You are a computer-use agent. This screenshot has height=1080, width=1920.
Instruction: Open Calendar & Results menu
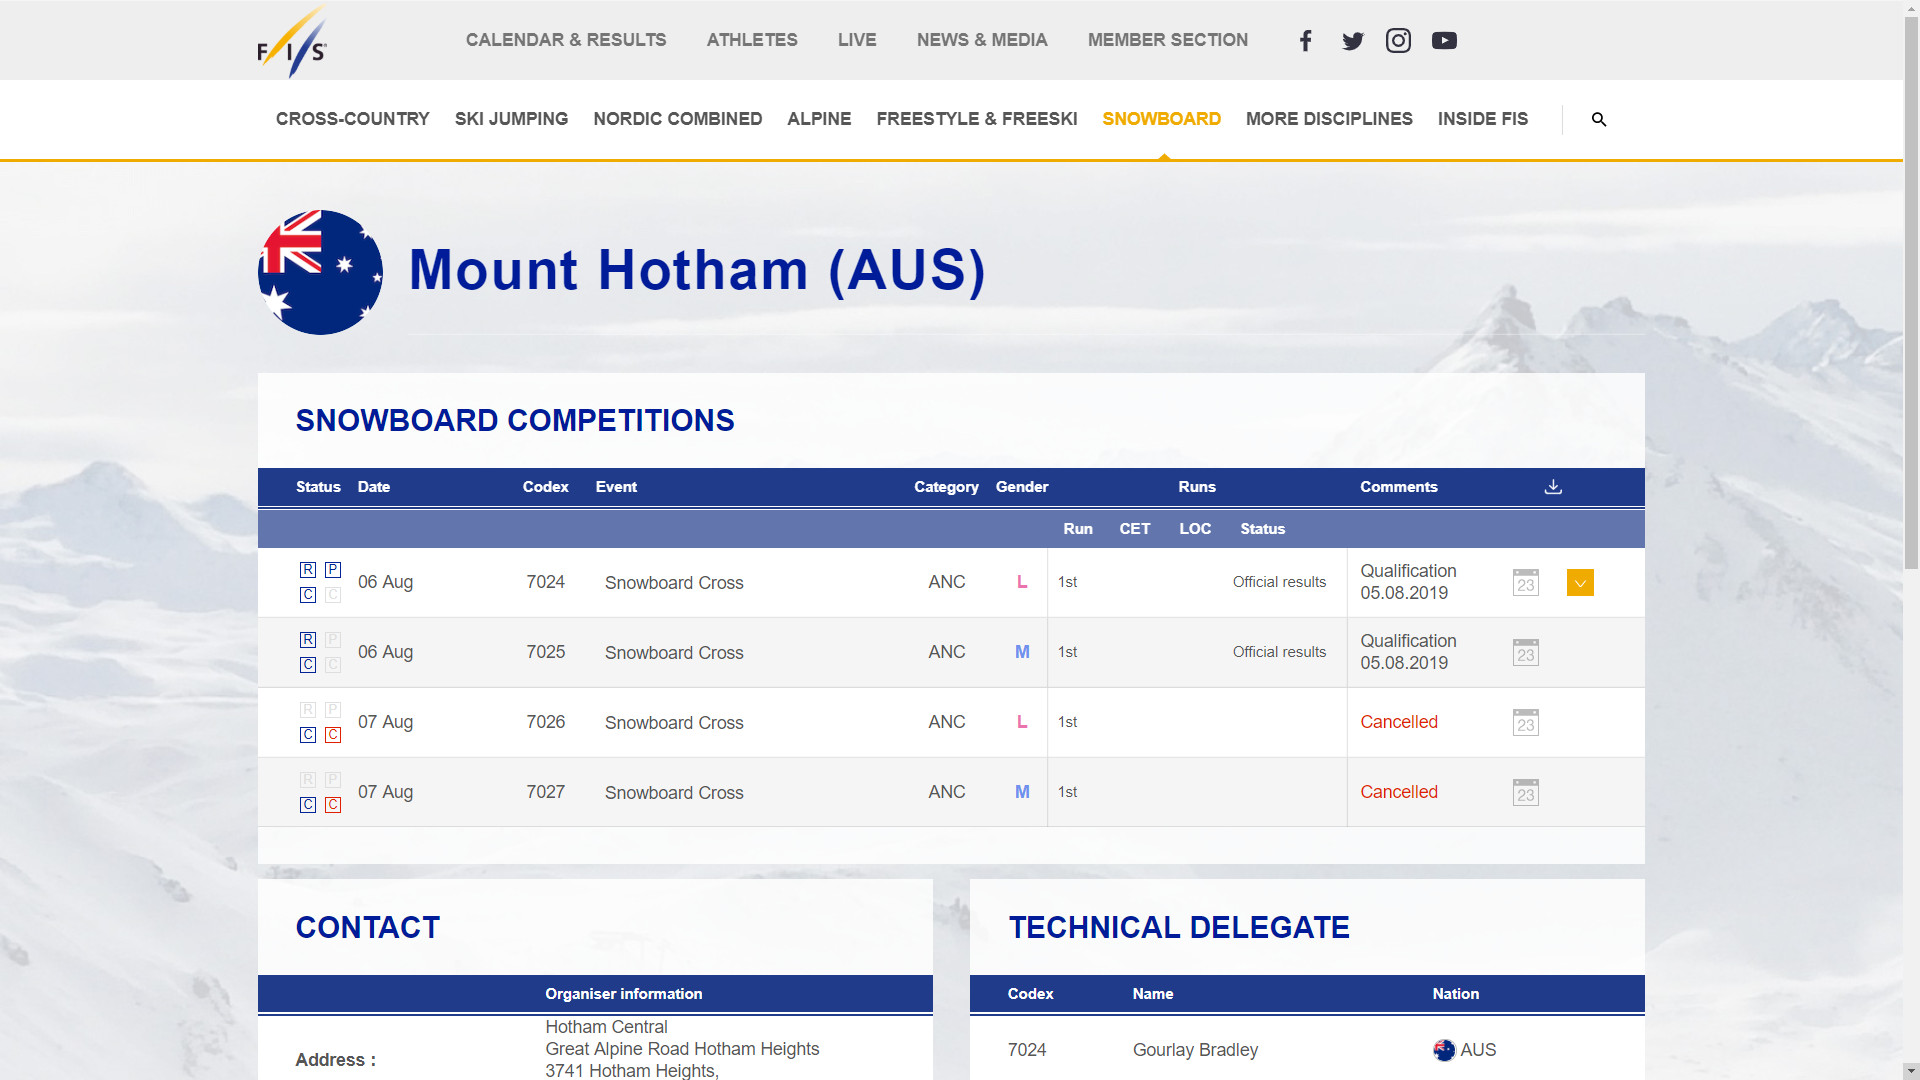(566, 40)
